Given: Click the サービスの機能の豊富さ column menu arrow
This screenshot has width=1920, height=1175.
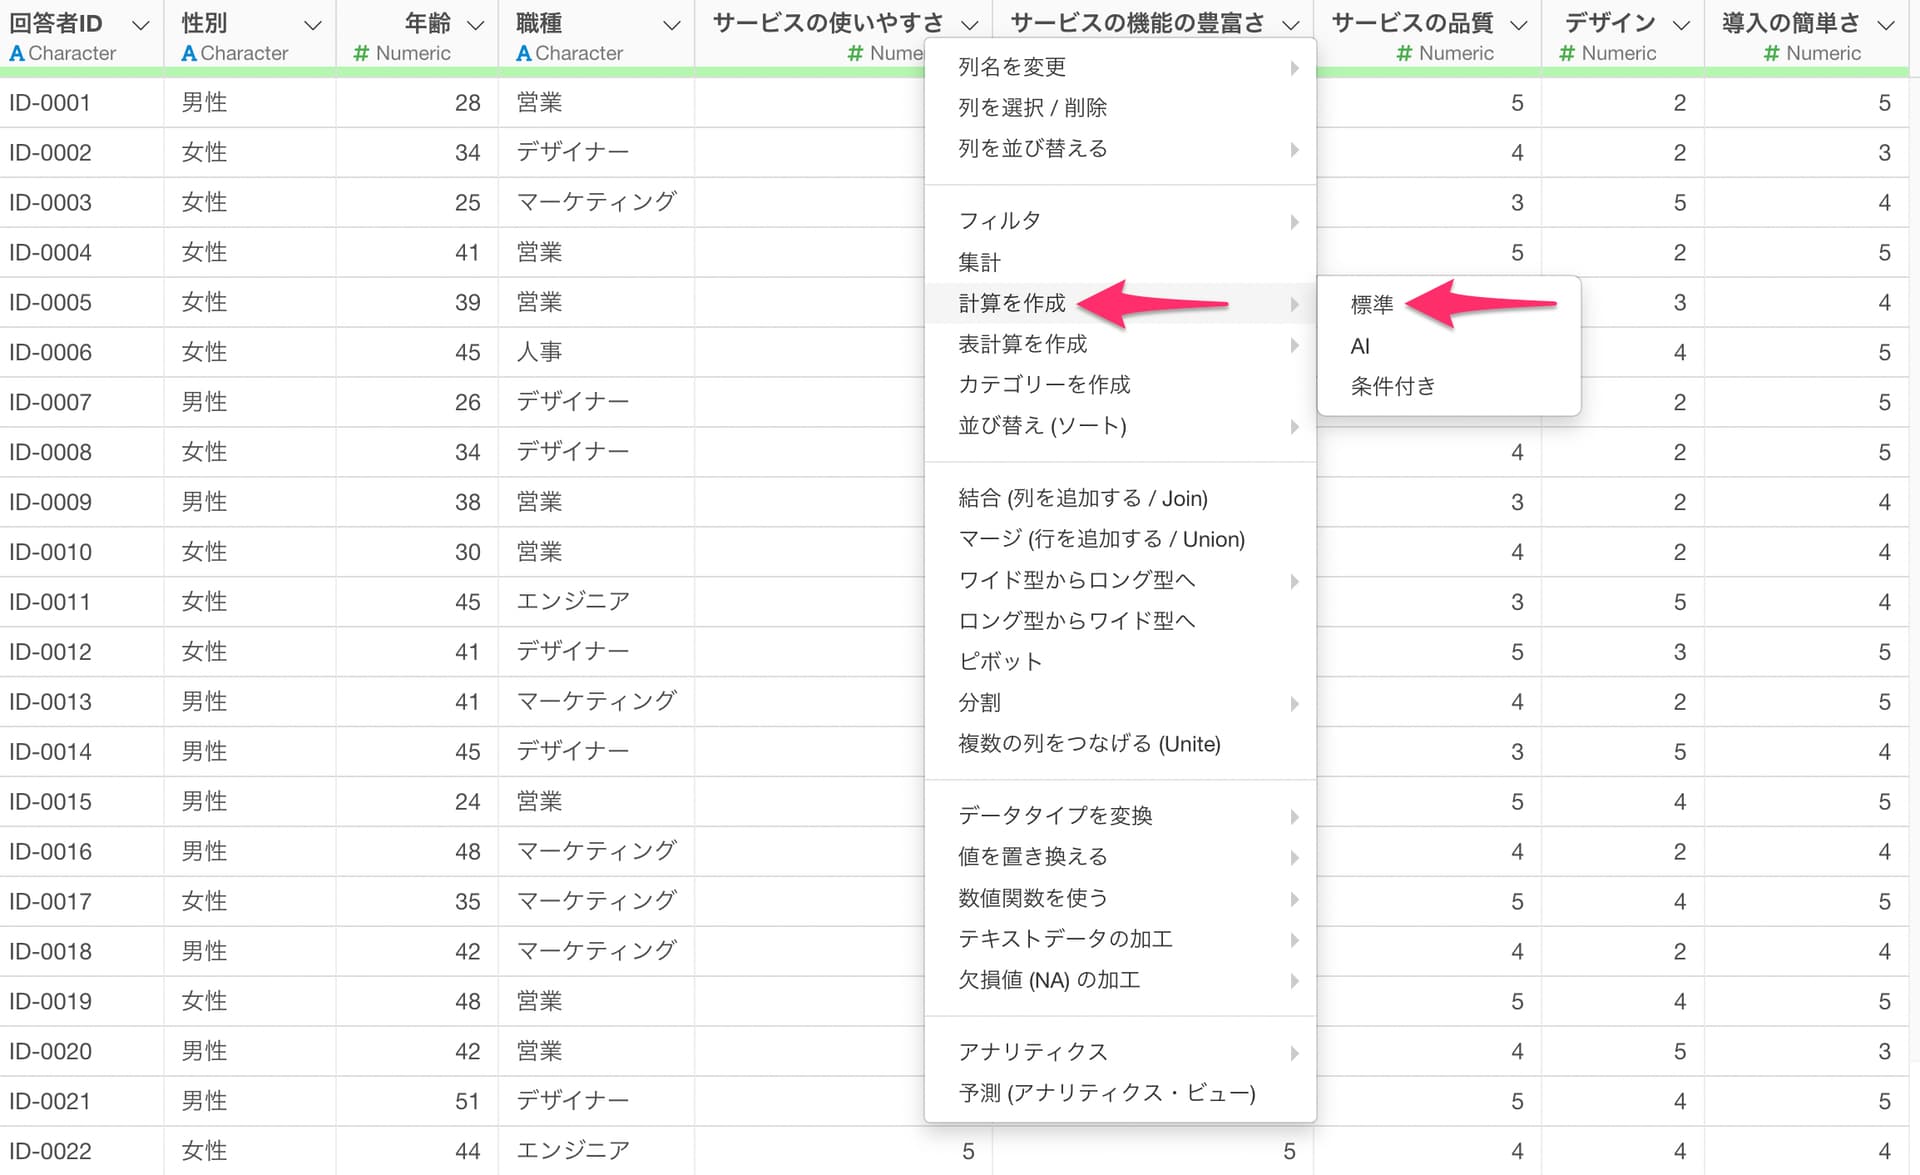Looking at the screenshot, I should [x=1291, y=25].
